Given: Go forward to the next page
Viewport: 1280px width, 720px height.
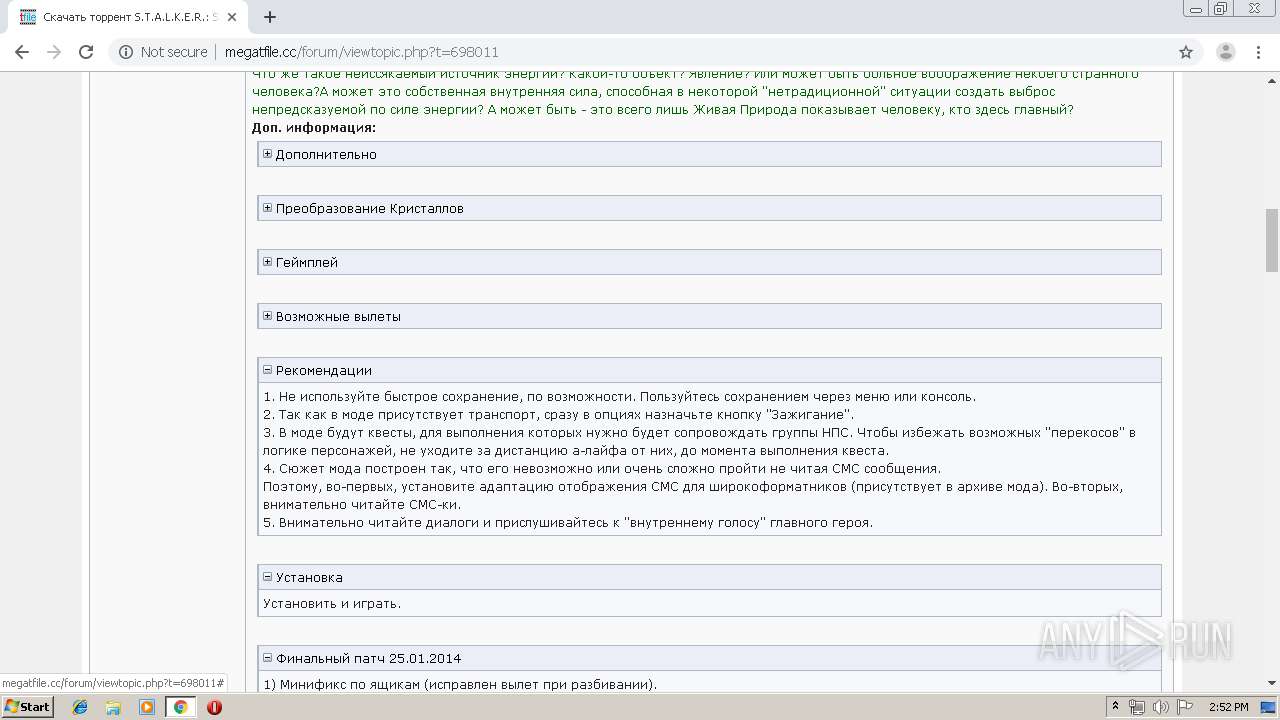Looking at the screenshot, I should tap(54, 52).
